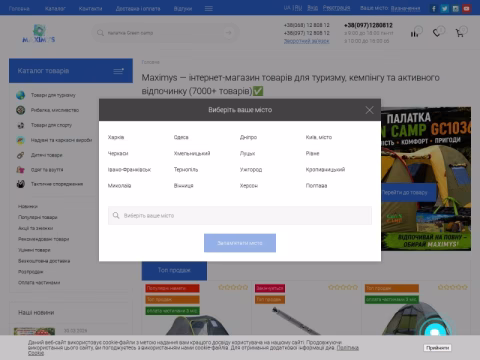Screen dimensions: 480x360
Task: Open Рибалка, мисливство category icon
Action: point(21,110)
